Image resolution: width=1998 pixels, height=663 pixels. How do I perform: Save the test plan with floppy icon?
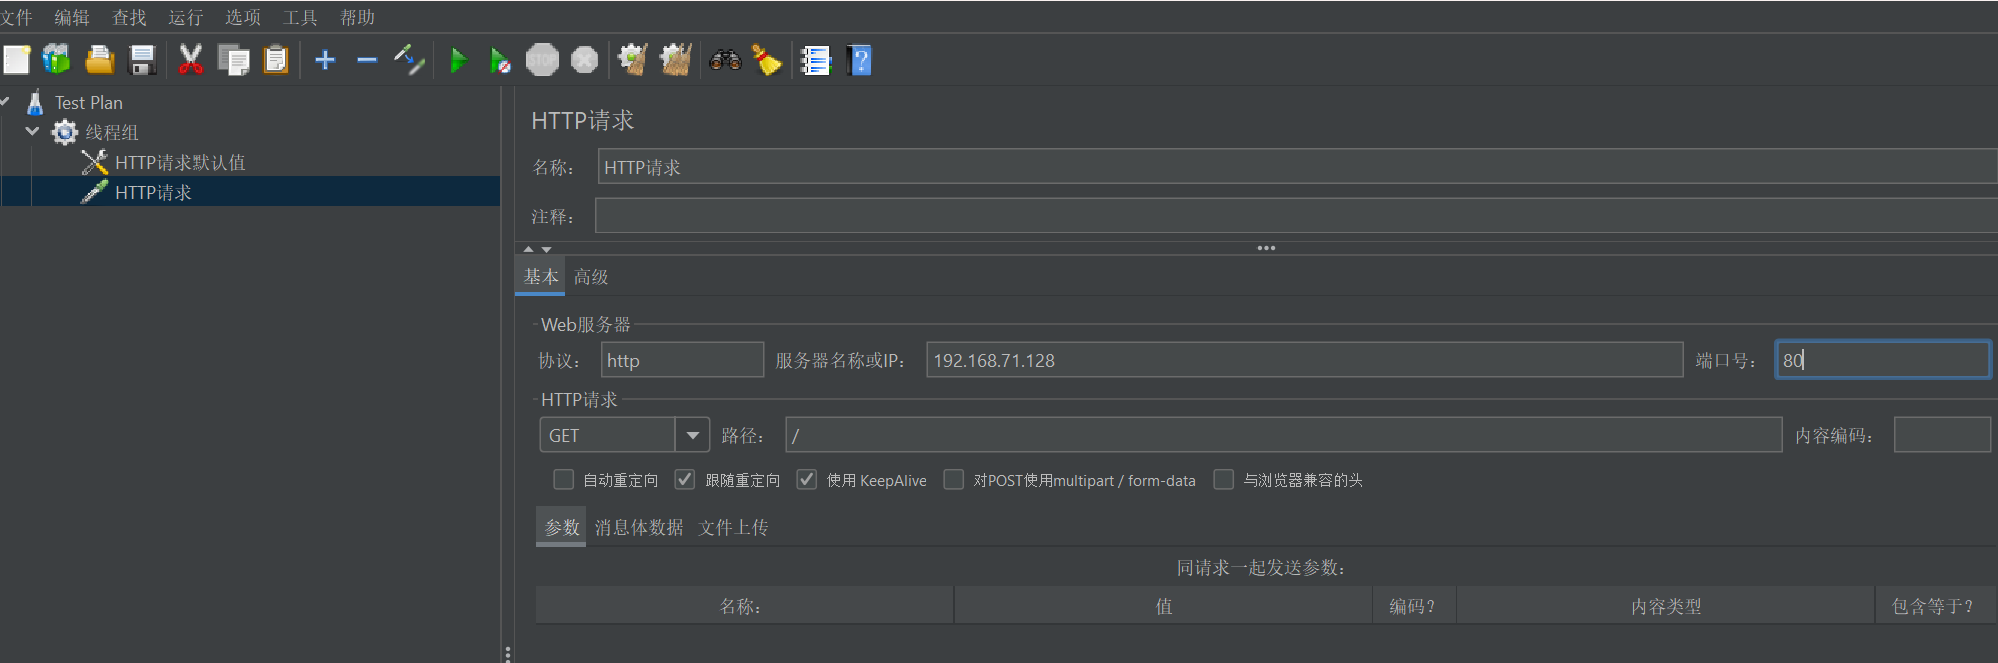143,60
